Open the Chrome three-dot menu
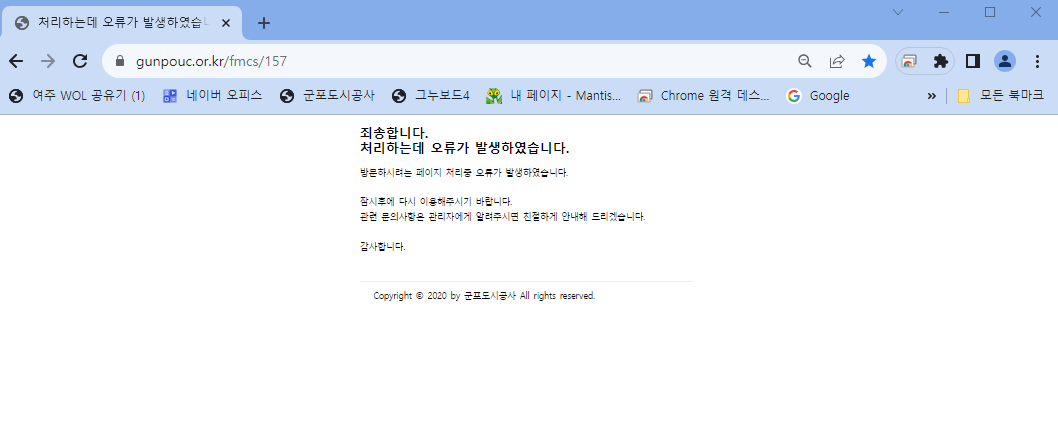 (1036, 61)
